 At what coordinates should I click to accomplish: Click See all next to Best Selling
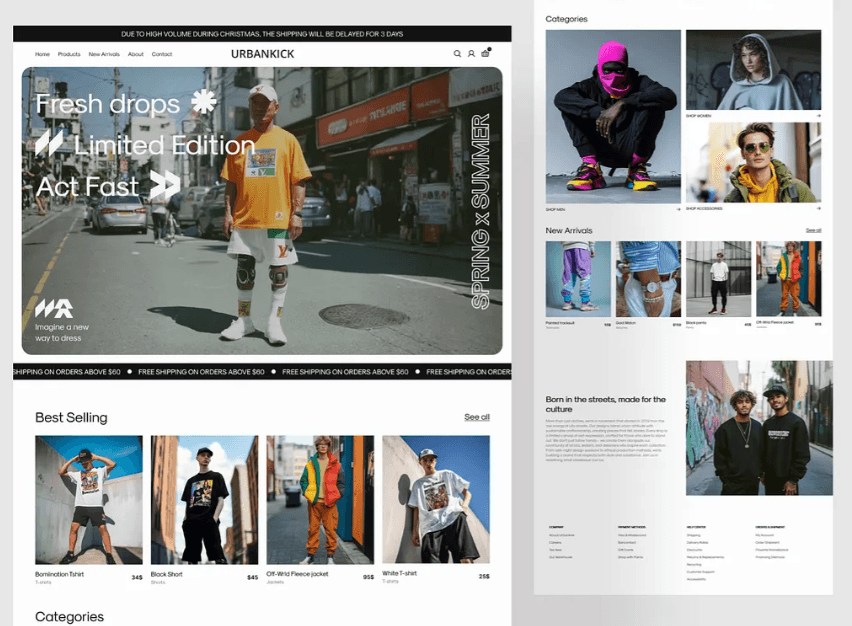point(477,417)
